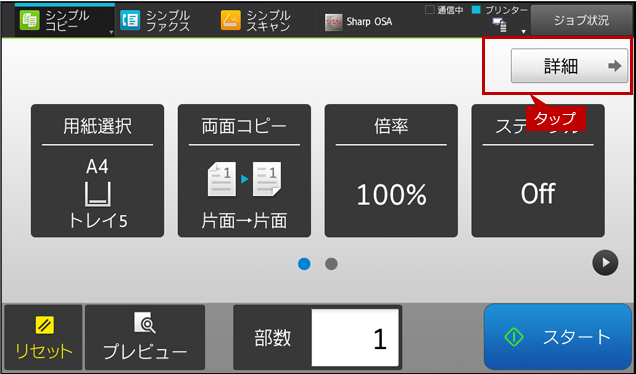
Task: Click the printer network status icon
Action: coord(500,26)
